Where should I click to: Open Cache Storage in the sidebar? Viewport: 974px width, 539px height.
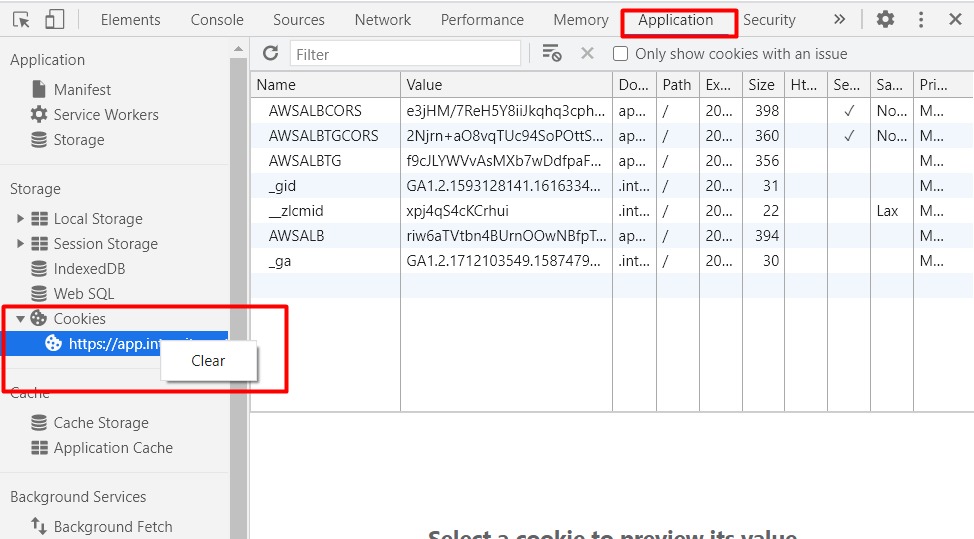100,423
